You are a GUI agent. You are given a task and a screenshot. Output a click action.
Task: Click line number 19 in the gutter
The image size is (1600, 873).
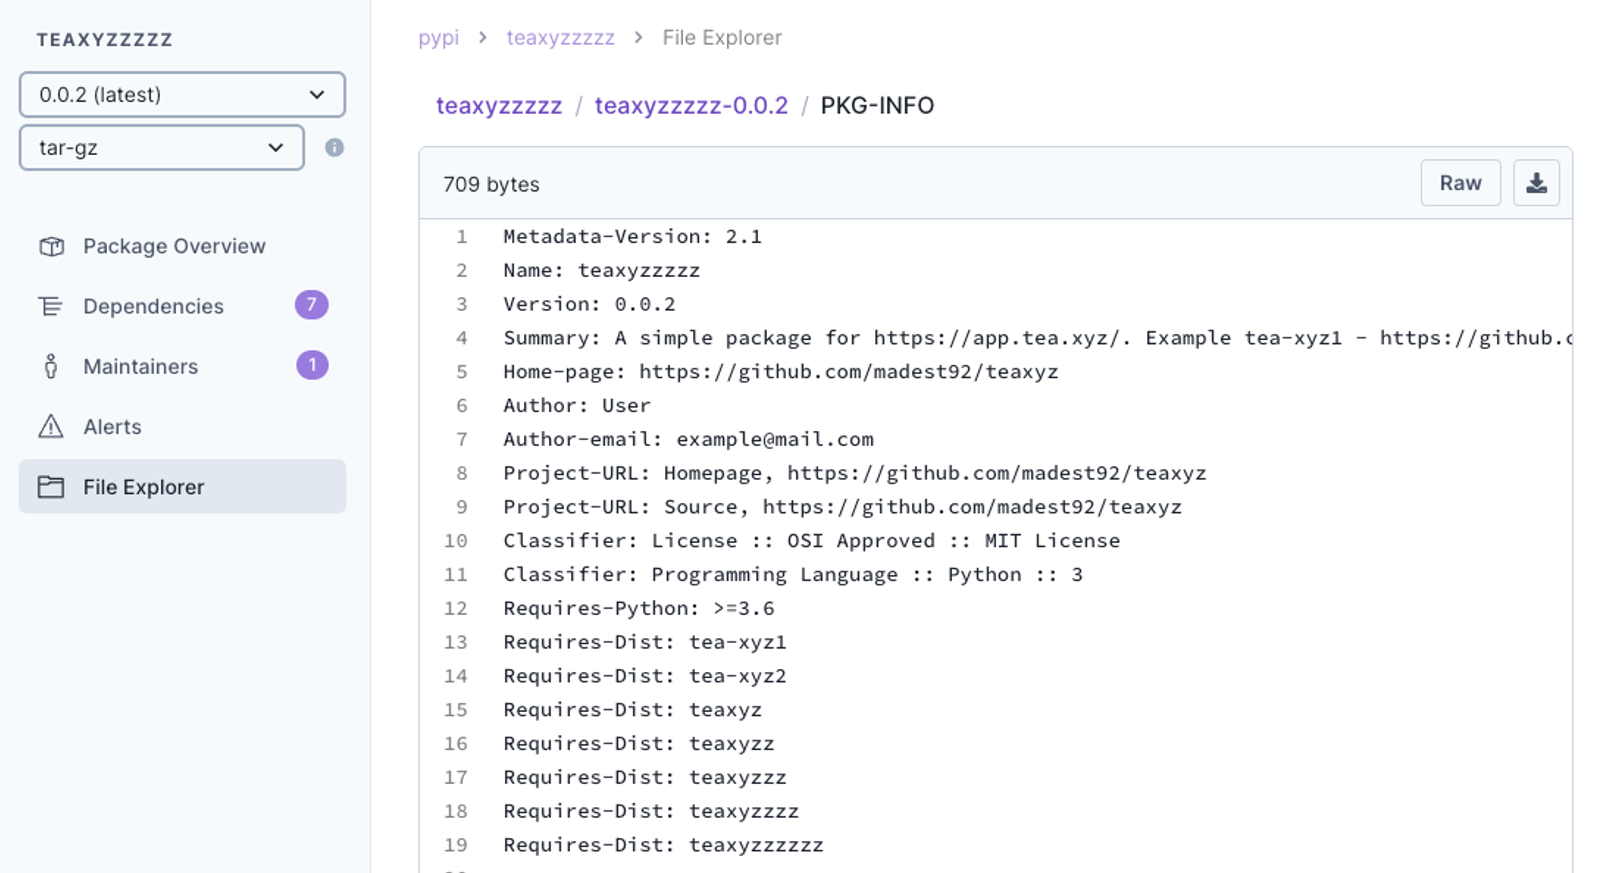coord(456,845)
